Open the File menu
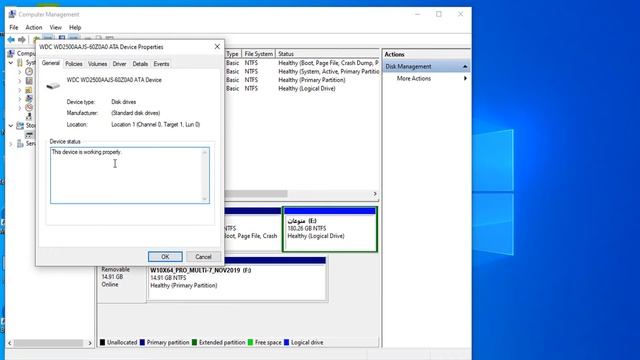Screen dimensions: 640x360 click(x=14, y=27)
